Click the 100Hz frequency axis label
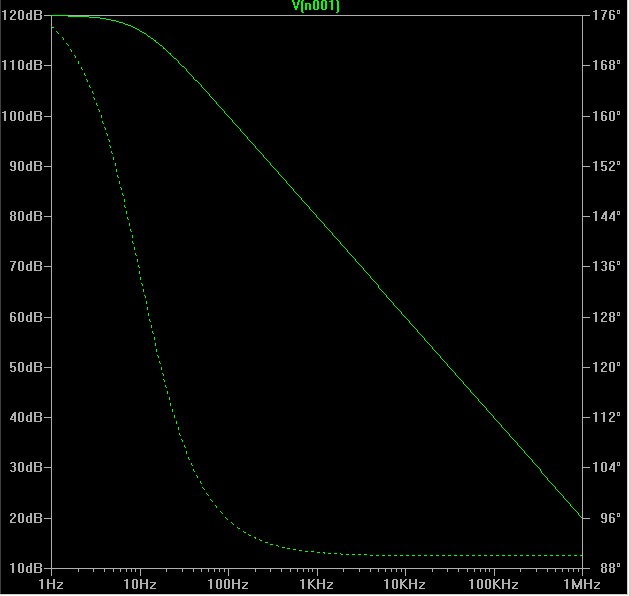 coord(228,583)
